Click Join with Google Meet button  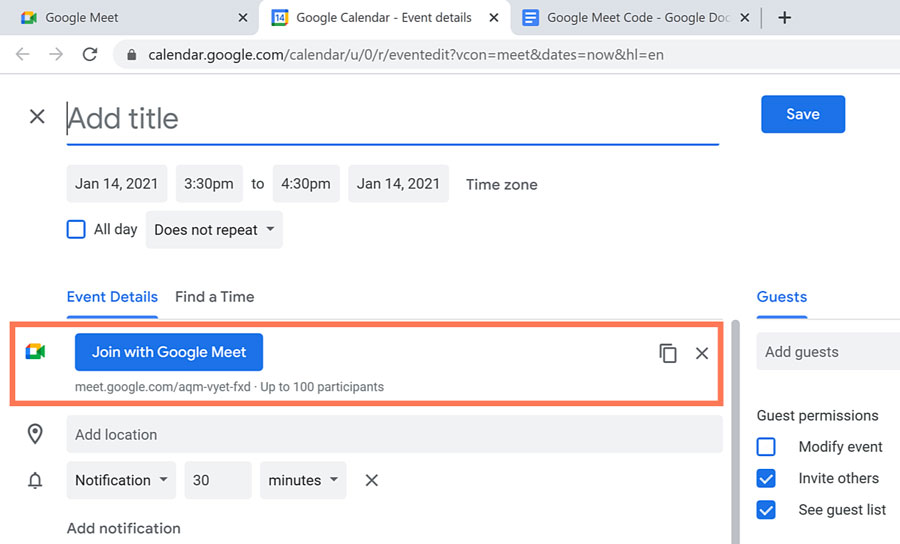point(169,352)
